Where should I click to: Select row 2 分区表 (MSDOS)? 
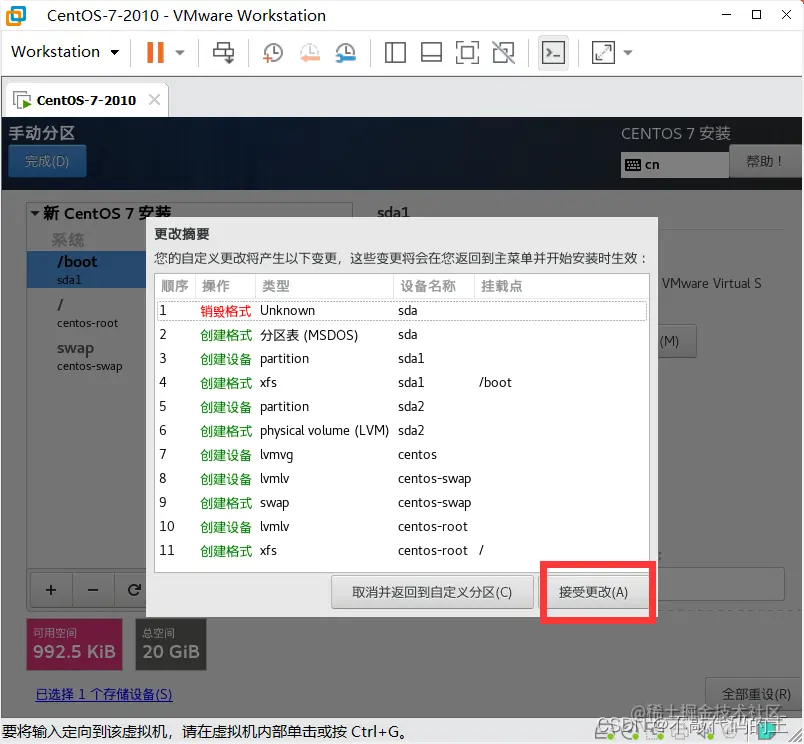click(401, 335)
